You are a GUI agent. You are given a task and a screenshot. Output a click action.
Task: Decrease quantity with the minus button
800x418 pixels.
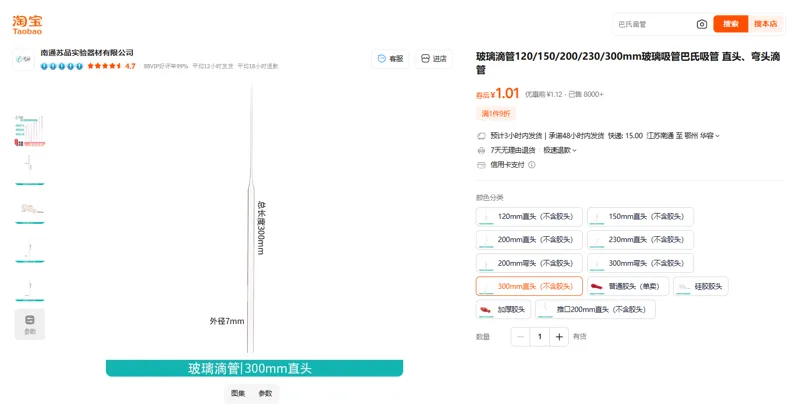point(520,337)
